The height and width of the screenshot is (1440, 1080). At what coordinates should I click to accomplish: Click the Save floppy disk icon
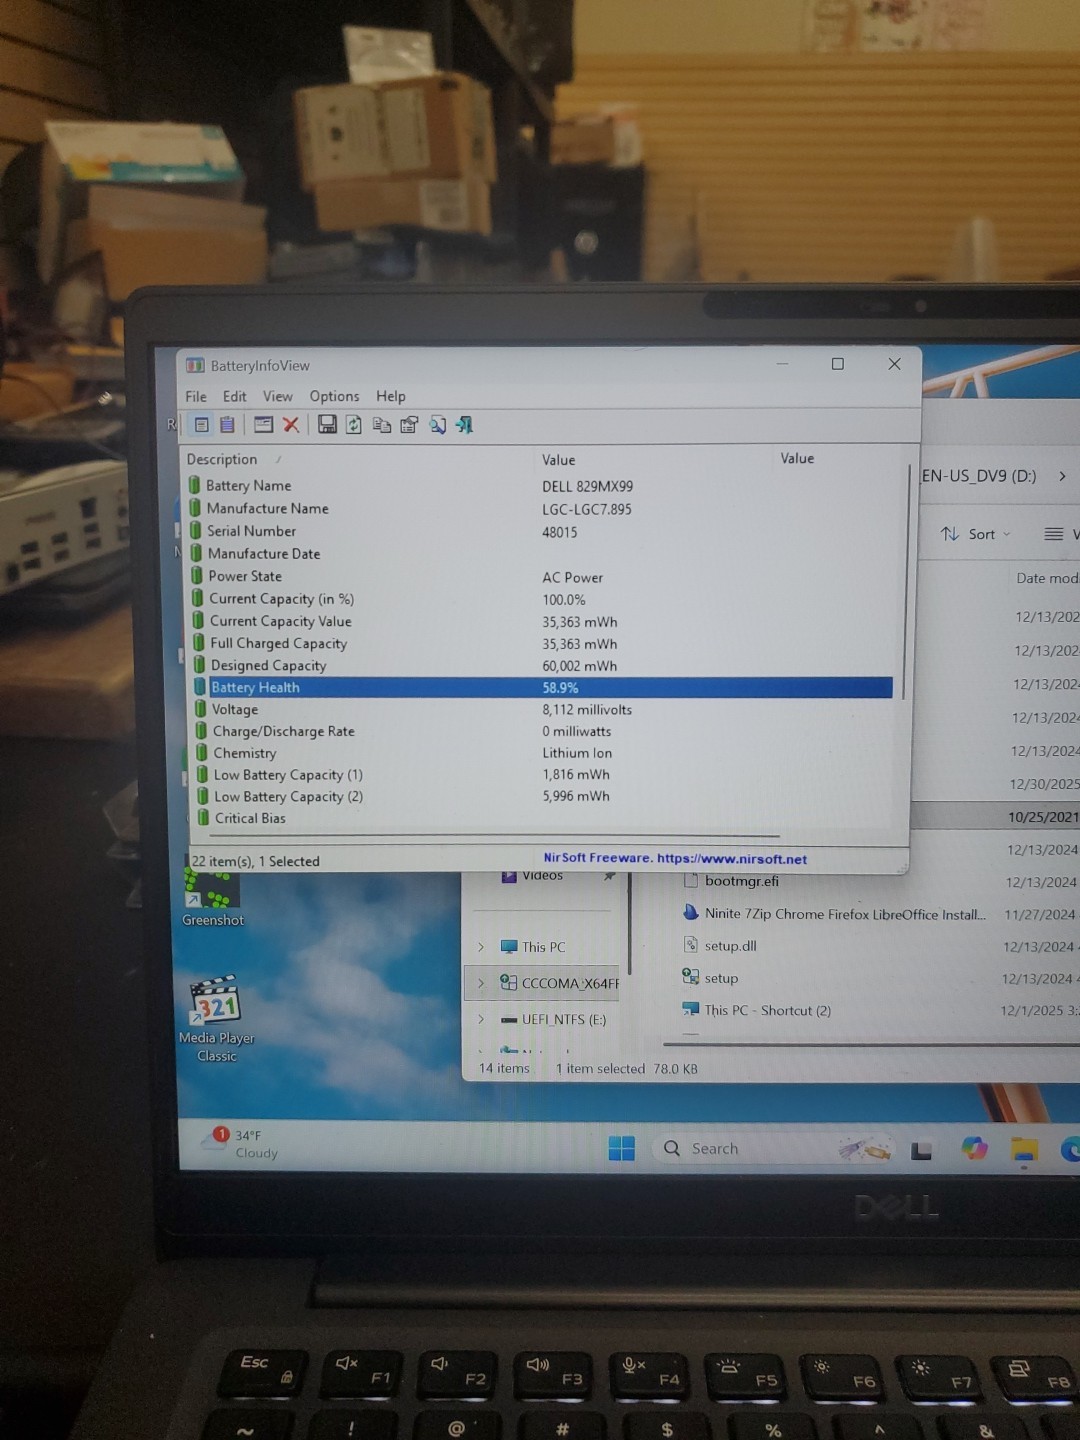(327, 425)
